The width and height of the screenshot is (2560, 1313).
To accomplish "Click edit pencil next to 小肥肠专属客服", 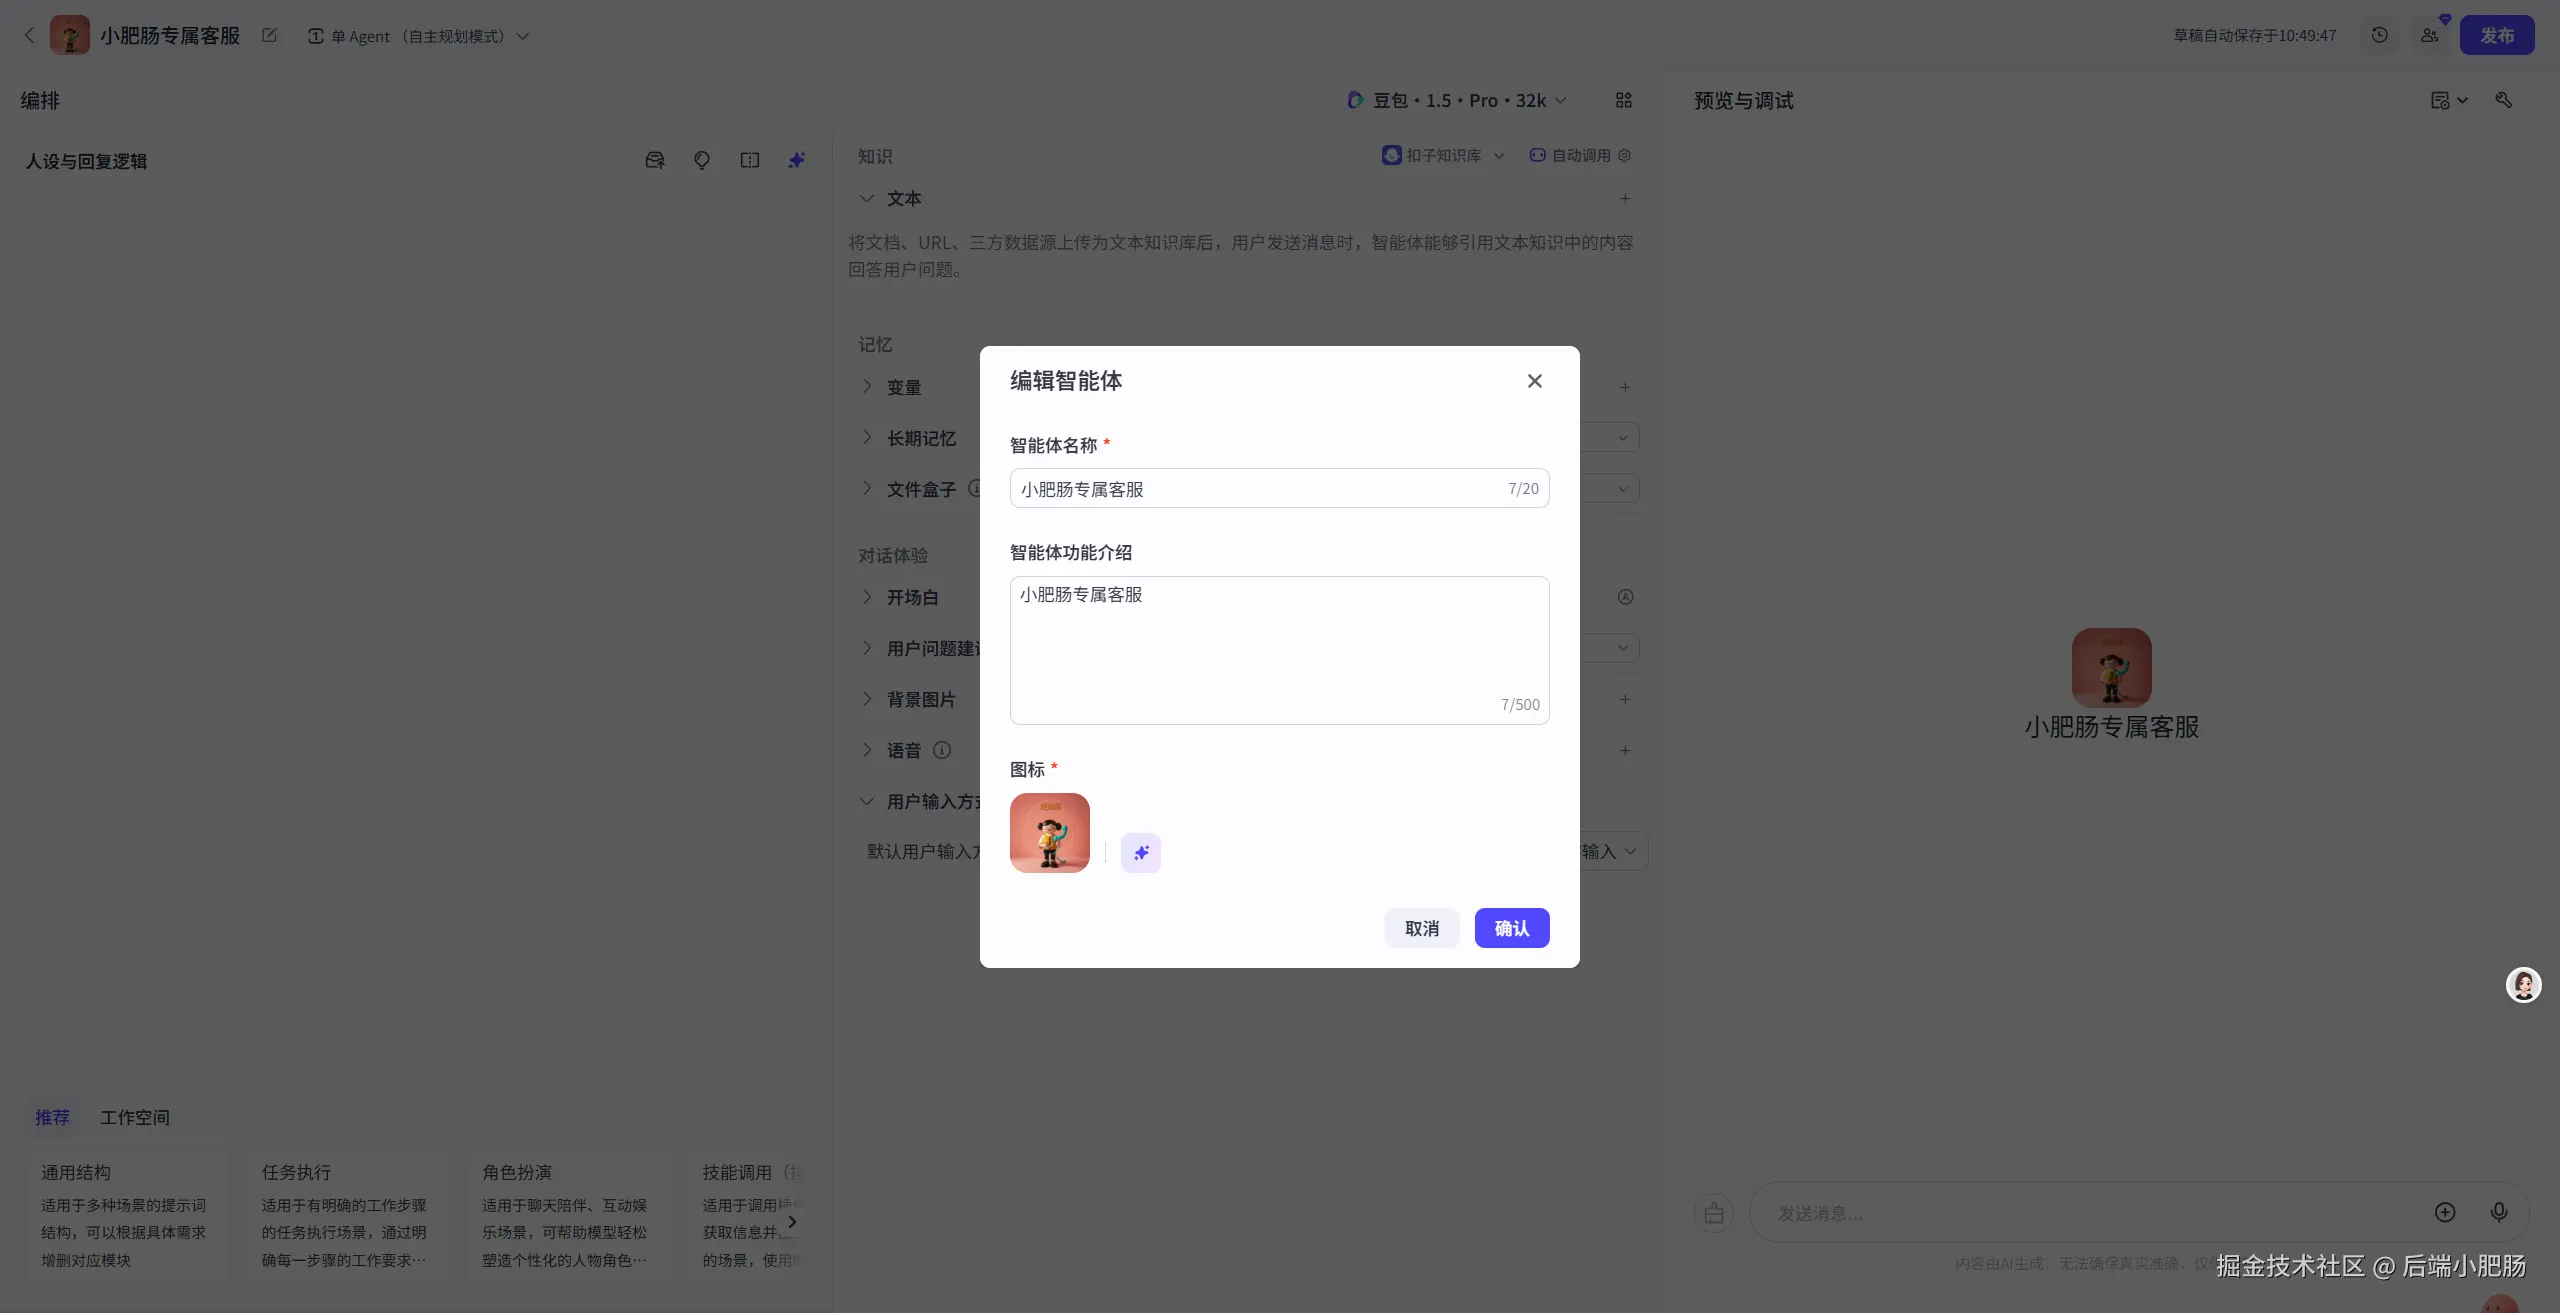I will [x=269, y=35].
